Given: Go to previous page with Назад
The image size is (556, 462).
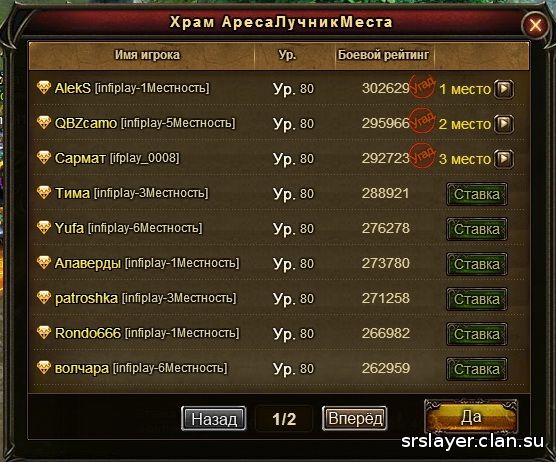Looking at the screenshot, I should pyautogui.click(x=213, y=418).
